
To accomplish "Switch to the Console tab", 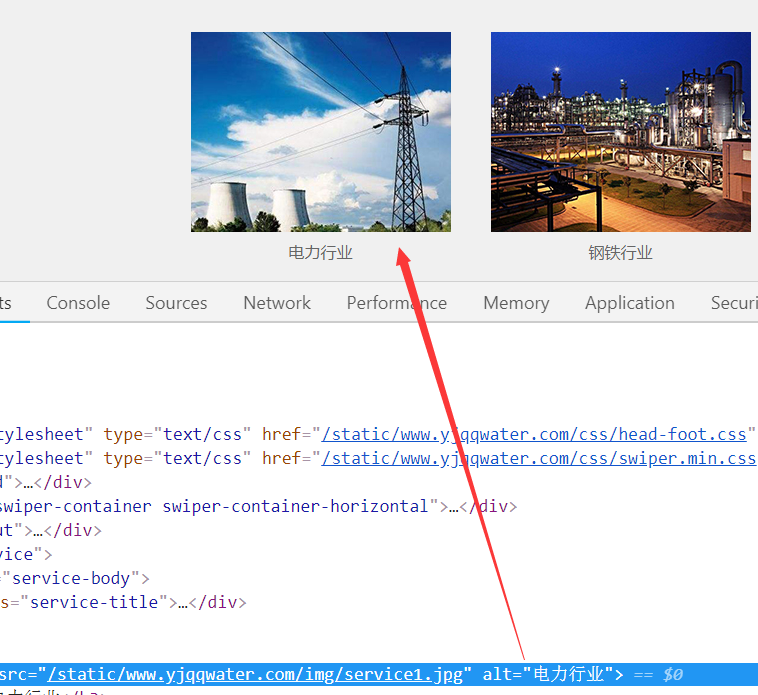I will pyautogui.click(x=78, y=303).
